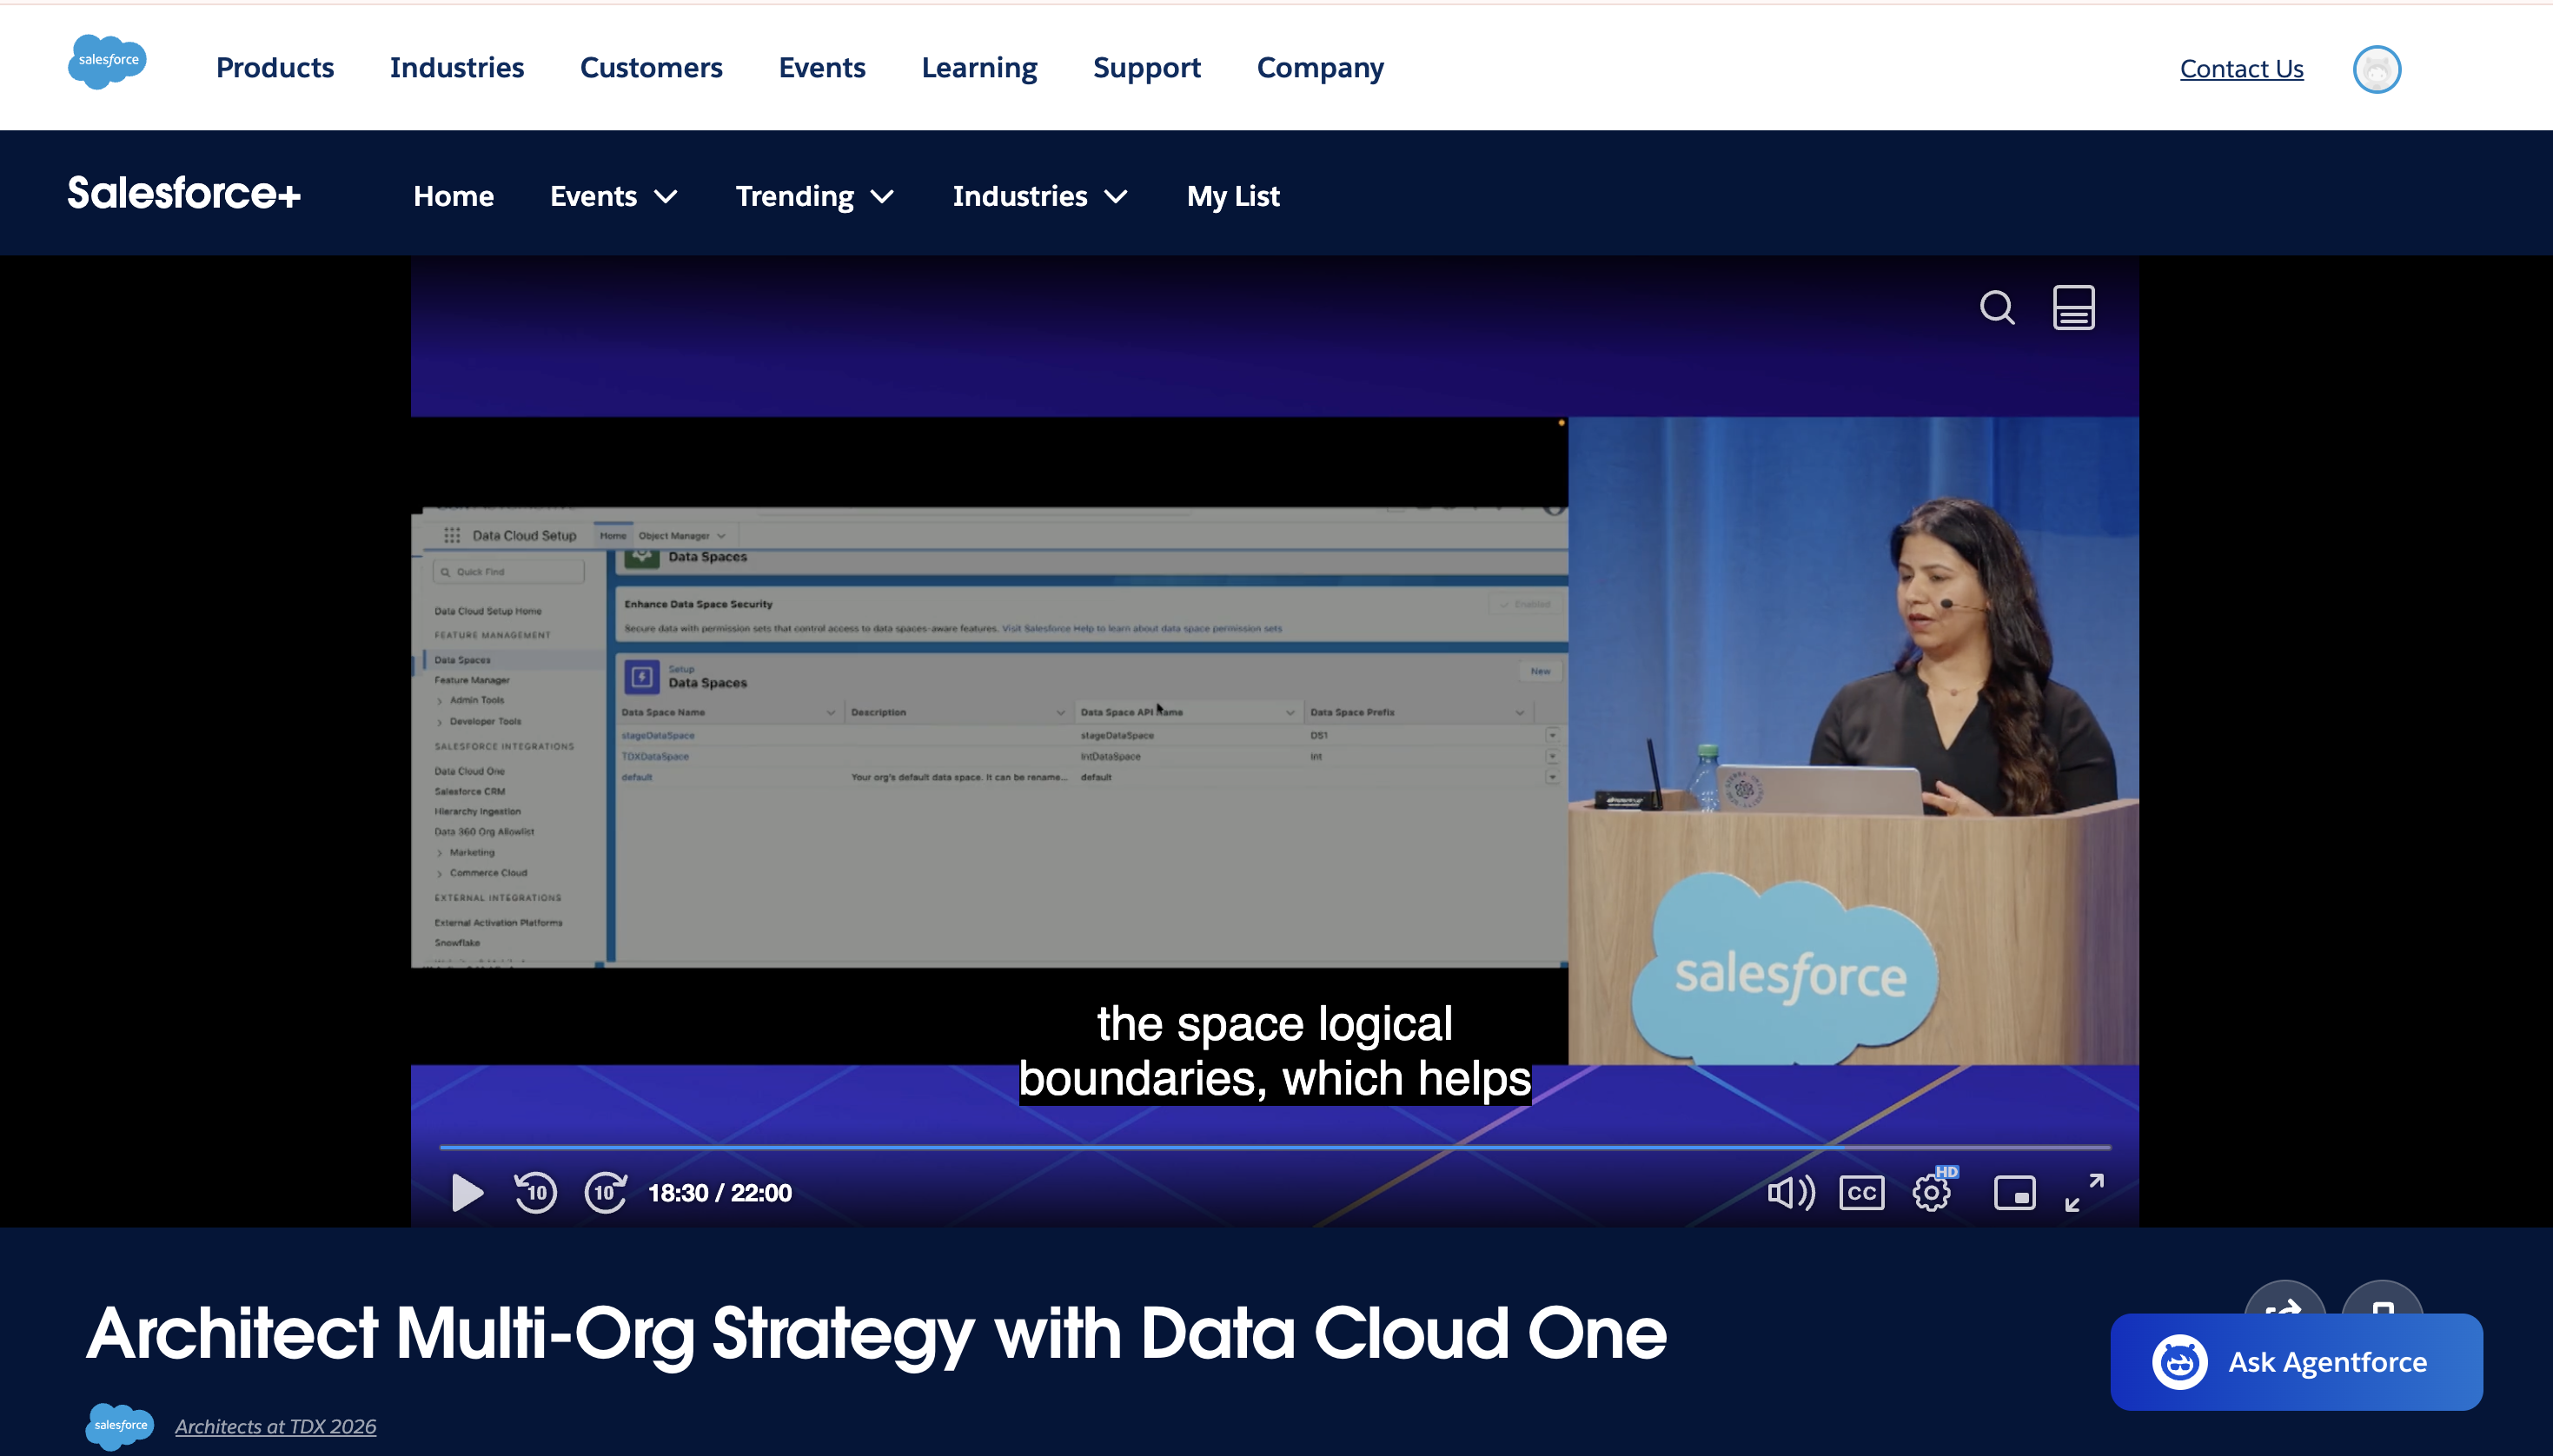Open the top-bar Industries menu
The image size is (2553, 1456).
457,68
